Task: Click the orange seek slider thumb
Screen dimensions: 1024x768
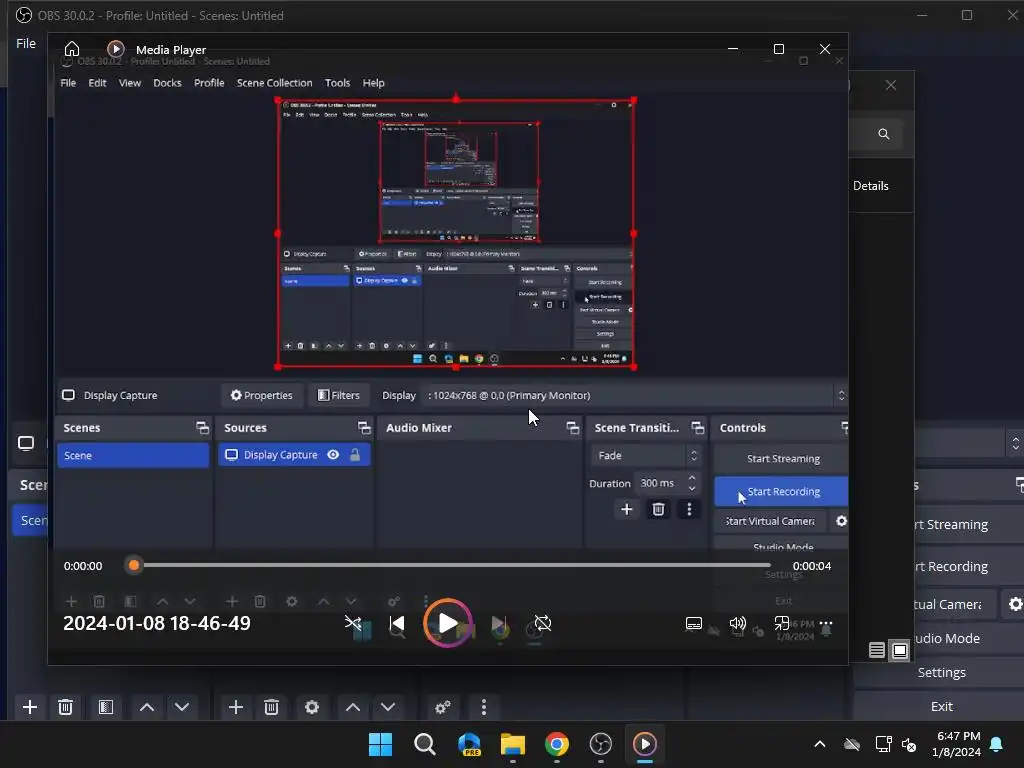Action: (134, 566)
